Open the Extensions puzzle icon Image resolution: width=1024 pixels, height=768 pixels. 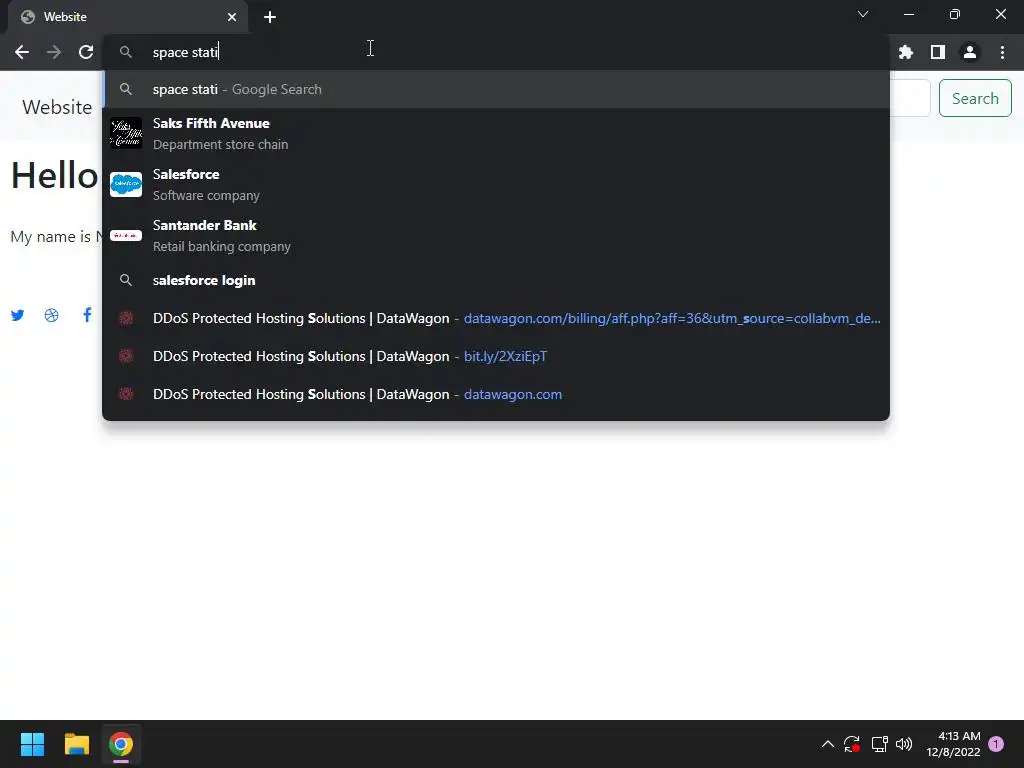[906, 52]
